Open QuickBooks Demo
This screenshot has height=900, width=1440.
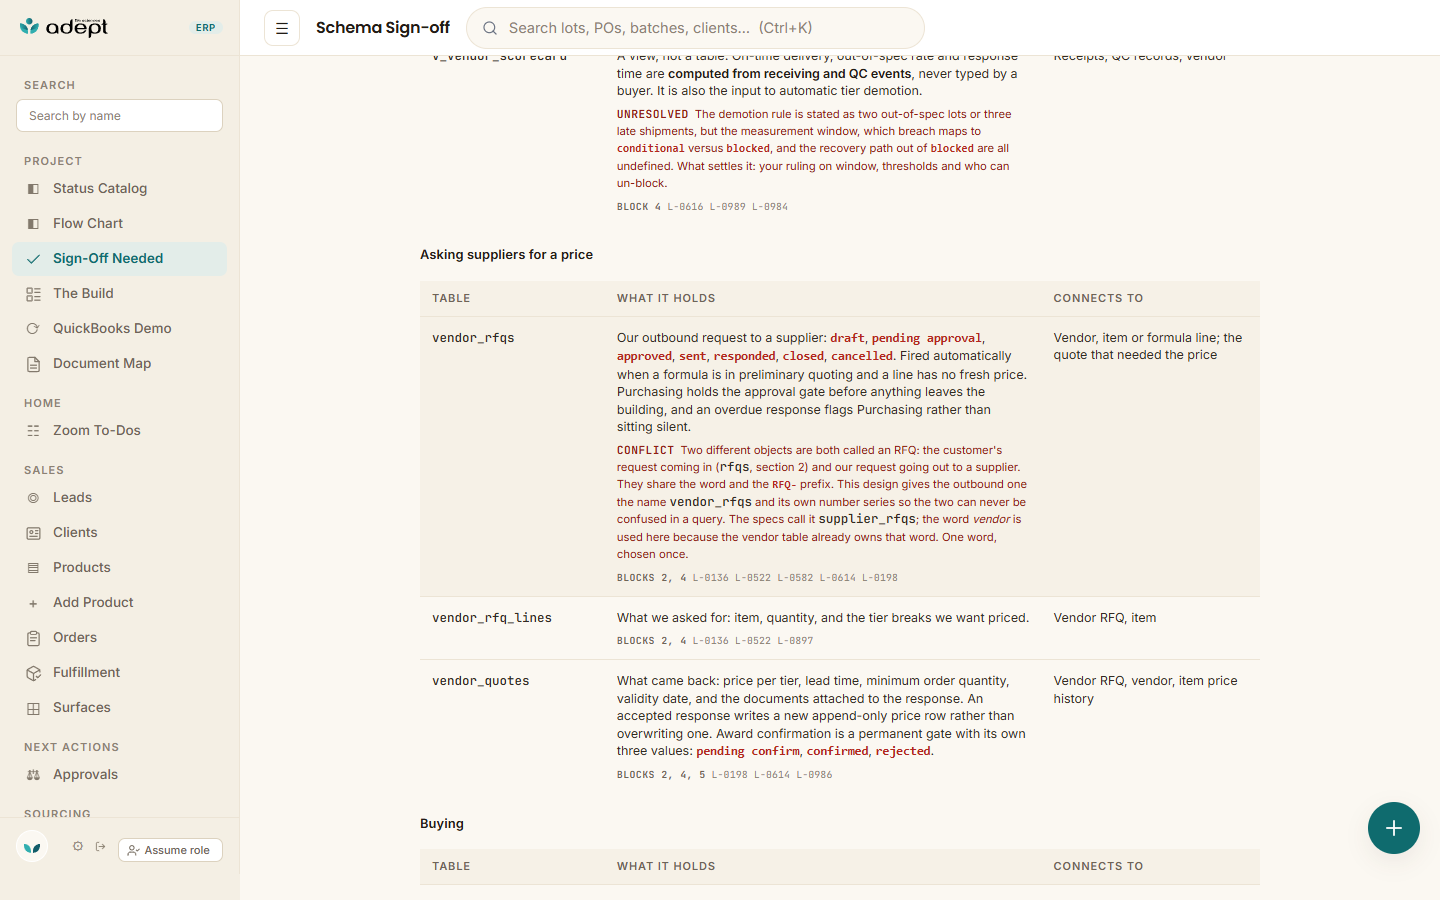click(120, 328)
